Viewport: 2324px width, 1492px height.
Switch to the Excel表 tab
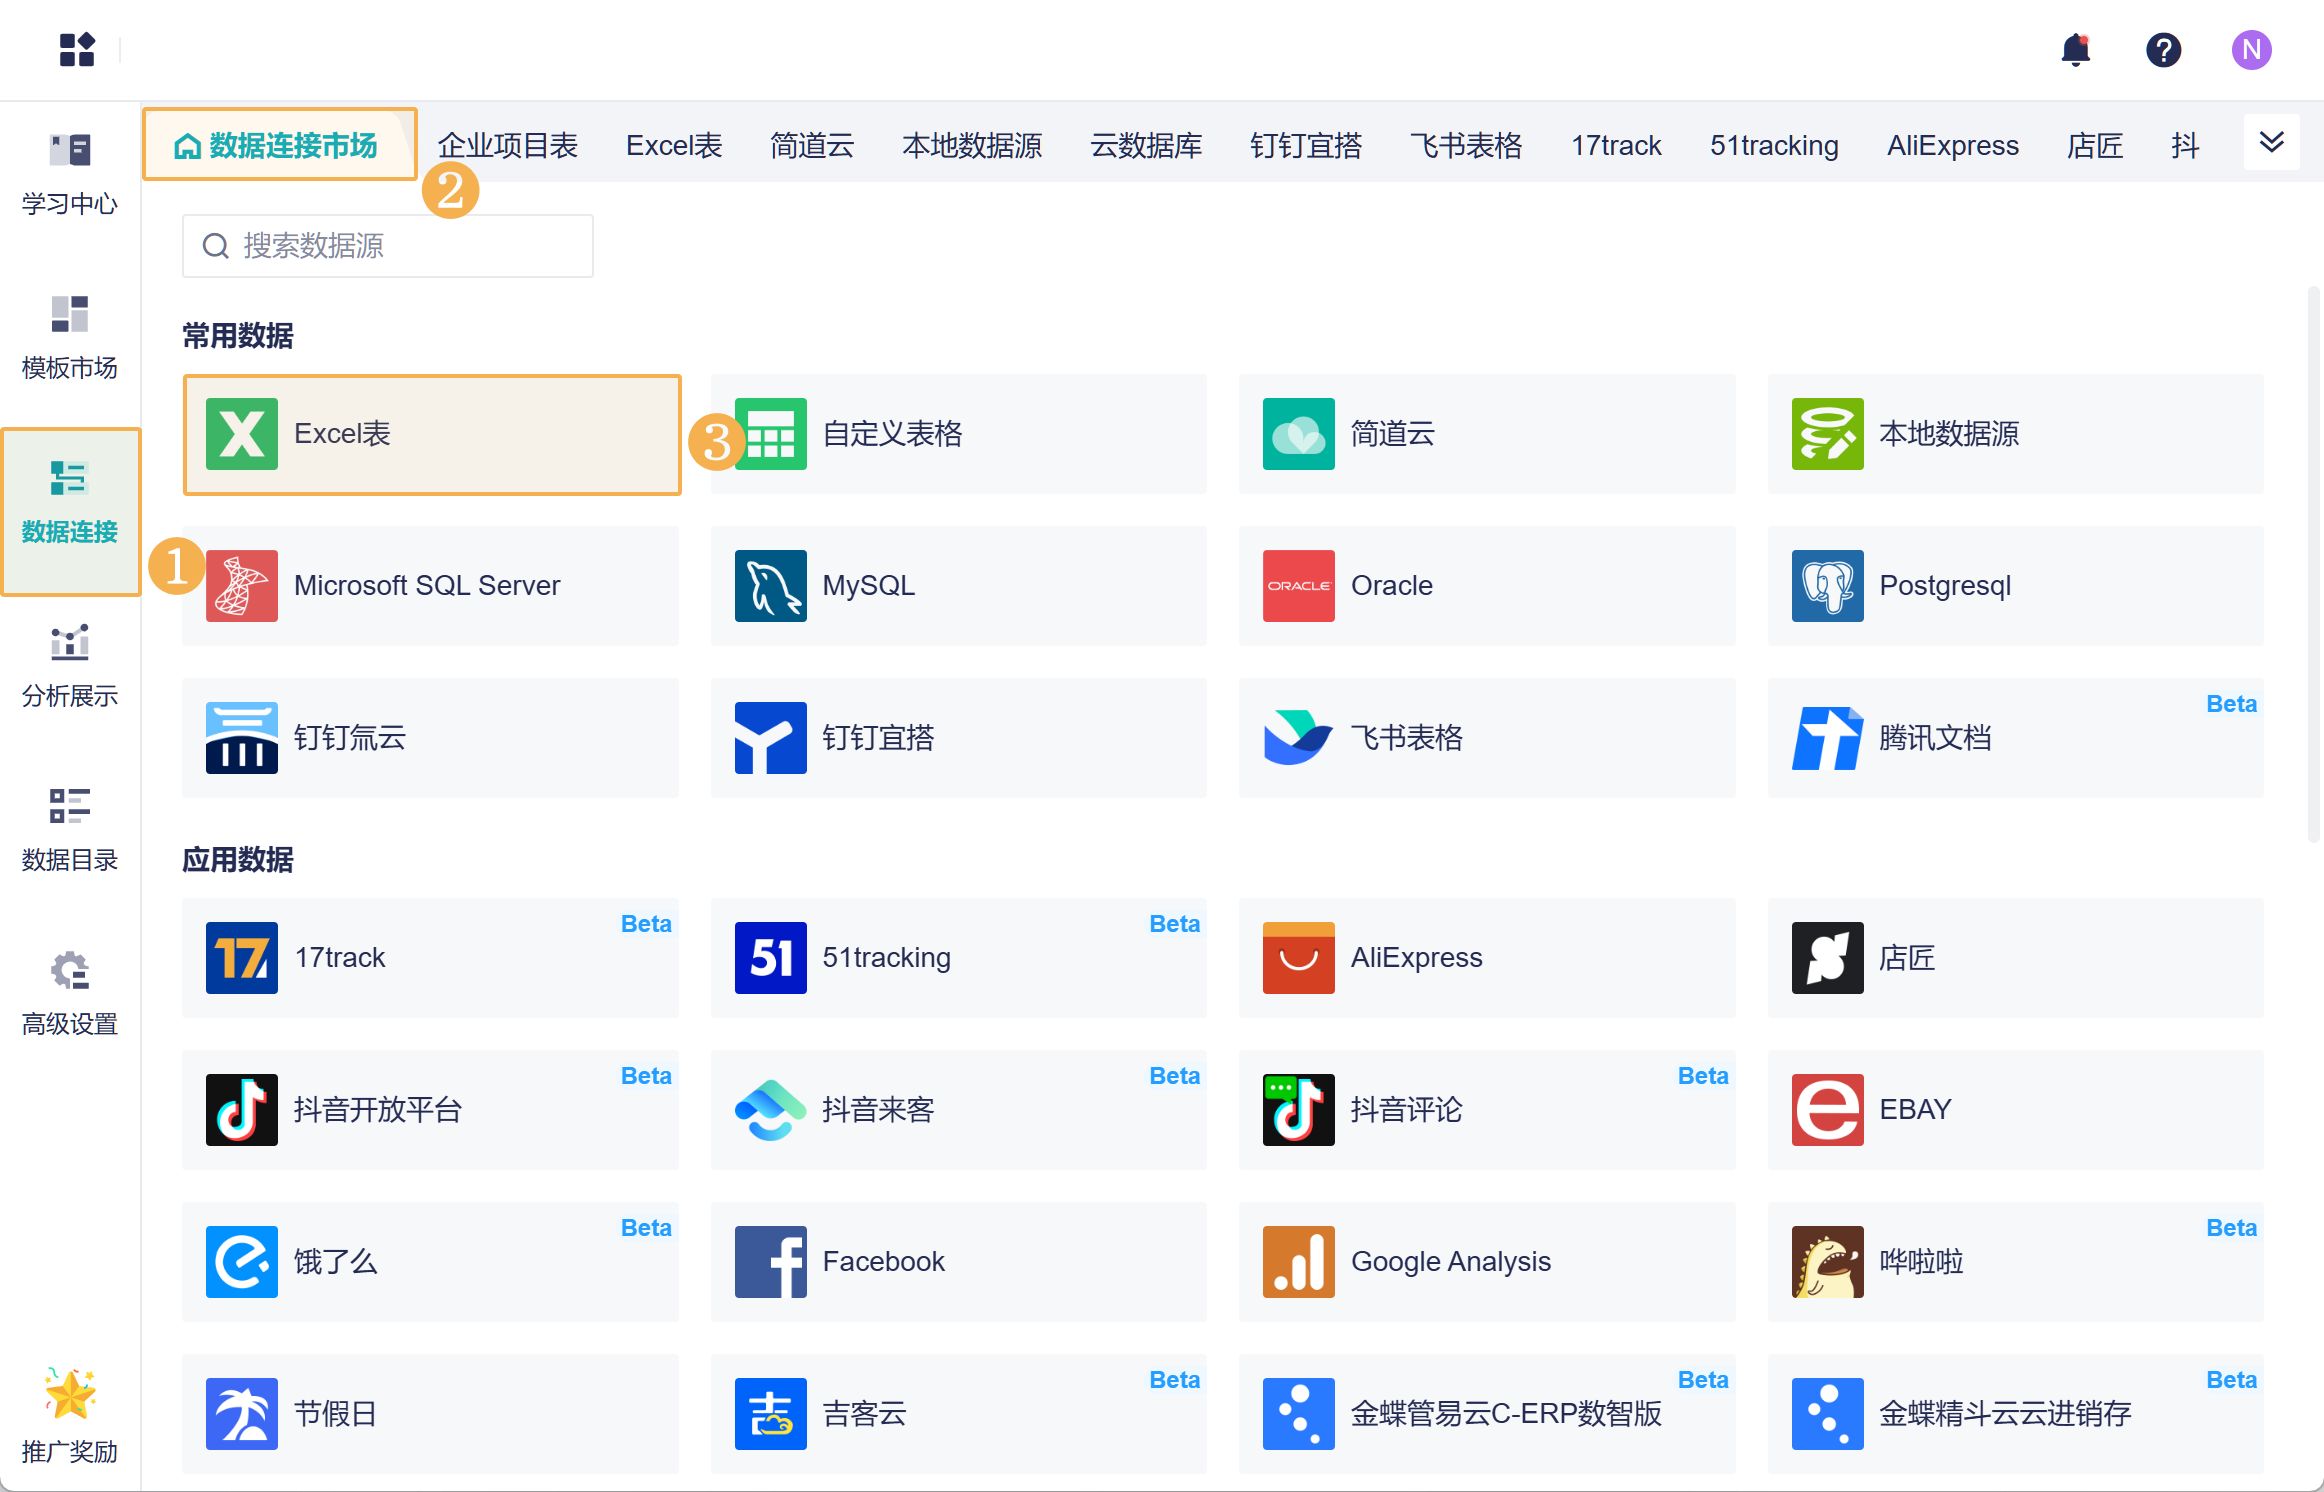click(674, 146)
